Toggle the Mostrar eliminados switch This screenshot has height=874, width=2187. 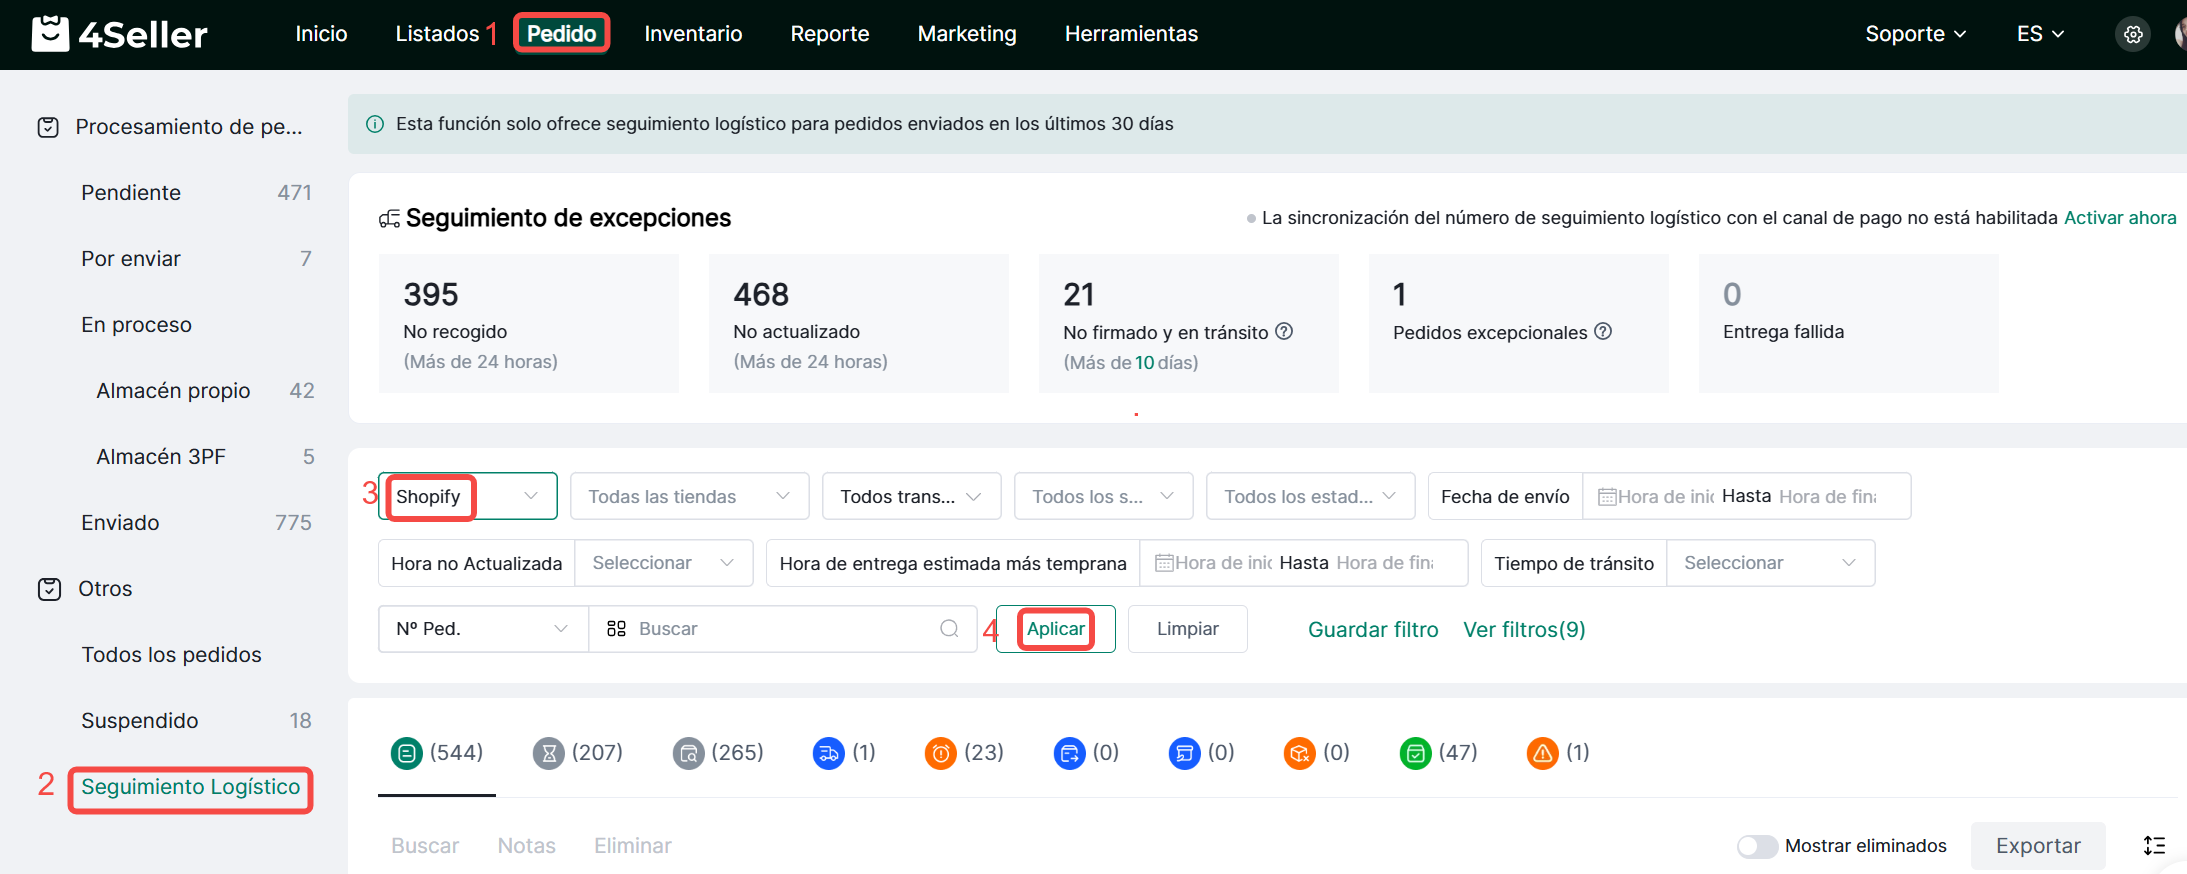point(1756,846)
